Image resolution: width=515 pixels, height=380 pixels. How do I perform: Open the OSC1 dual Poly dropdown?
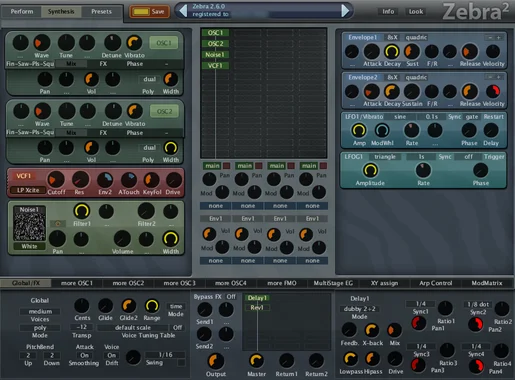pos(149,79)
